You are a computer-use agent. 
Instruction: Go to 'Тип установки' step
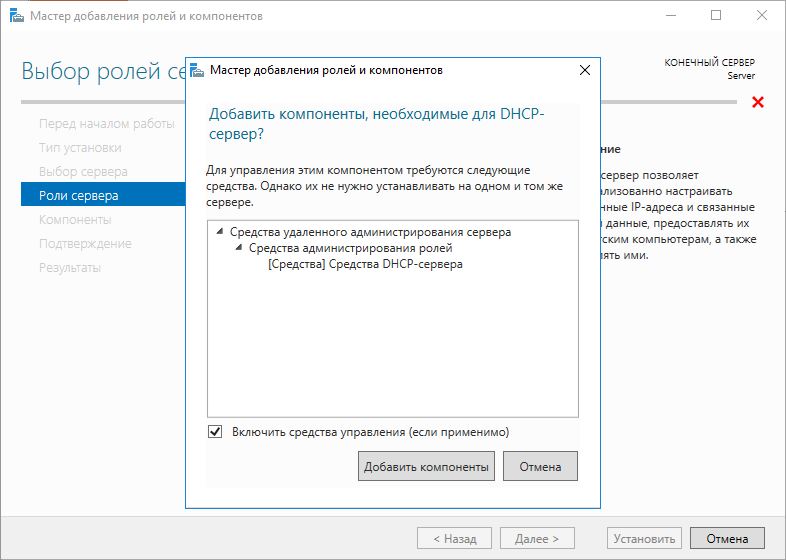point(80,148)
